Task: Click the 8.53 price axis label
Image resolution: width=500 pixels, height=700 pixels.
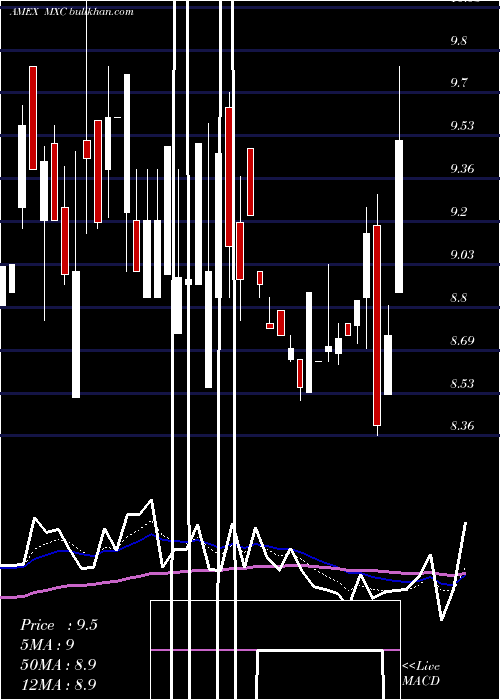Action: (462, 383)
